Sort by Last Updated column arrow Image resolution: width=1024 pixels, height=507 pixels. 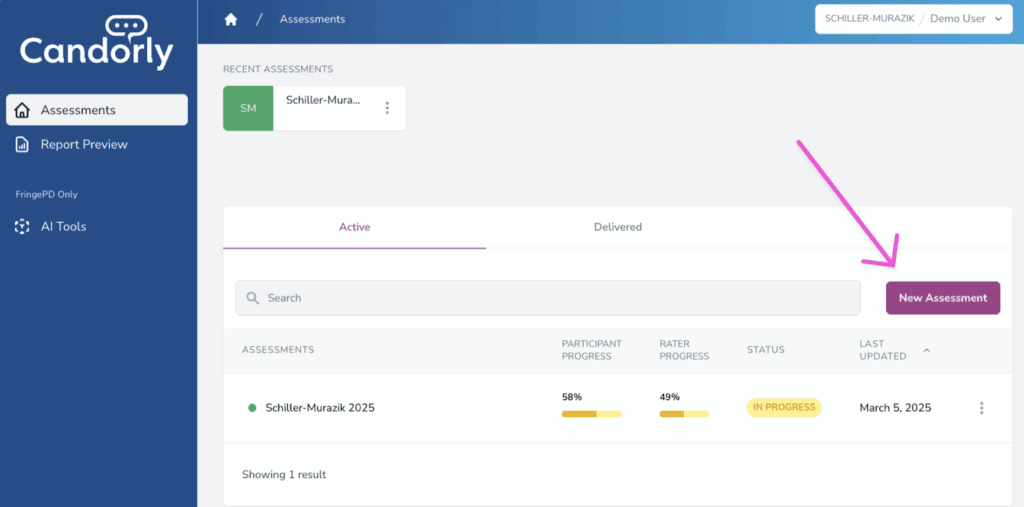(926, 350)
